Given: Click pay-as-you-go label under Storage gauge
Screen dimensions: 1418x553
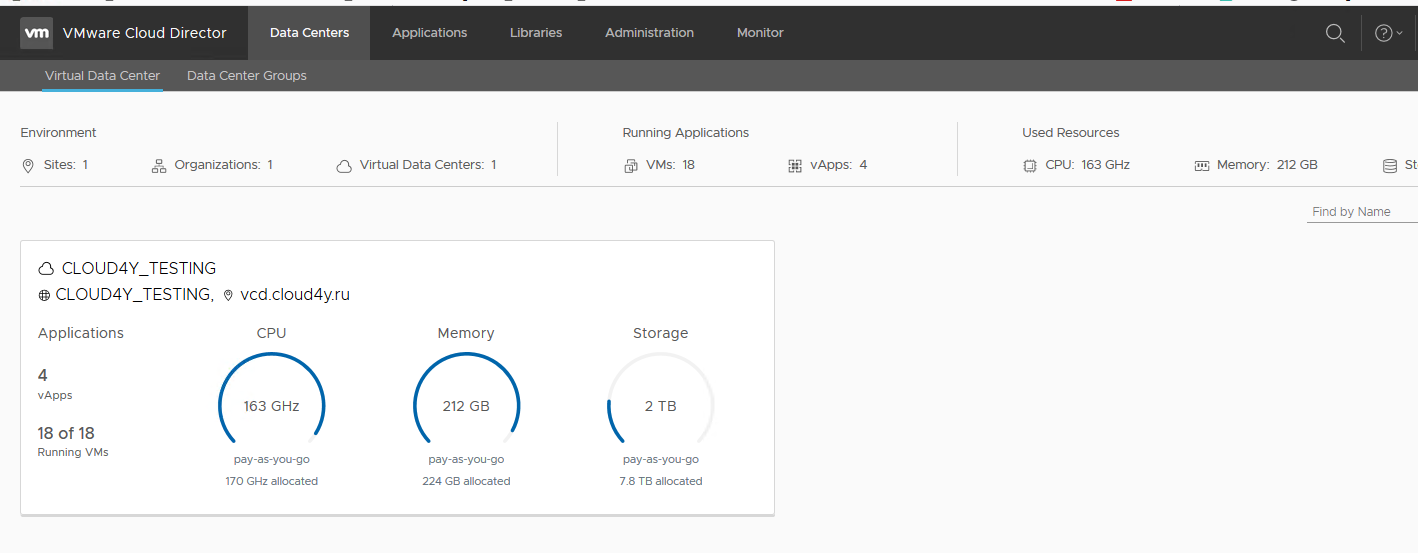Looking at the screenshot, I should 661,460.
